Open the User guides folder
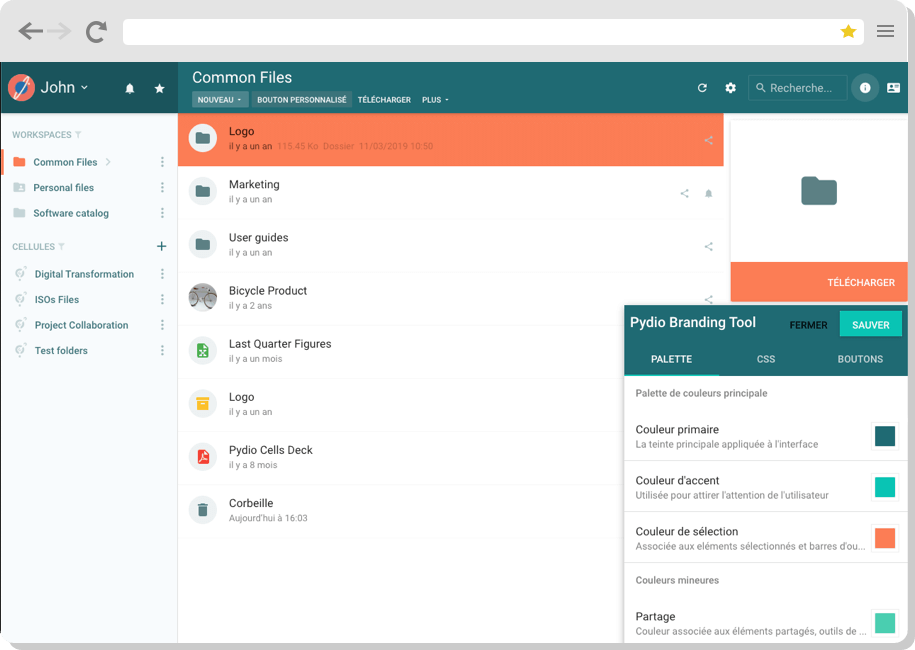Viewport: 915px width, 650px height. [x=450, y=245]
